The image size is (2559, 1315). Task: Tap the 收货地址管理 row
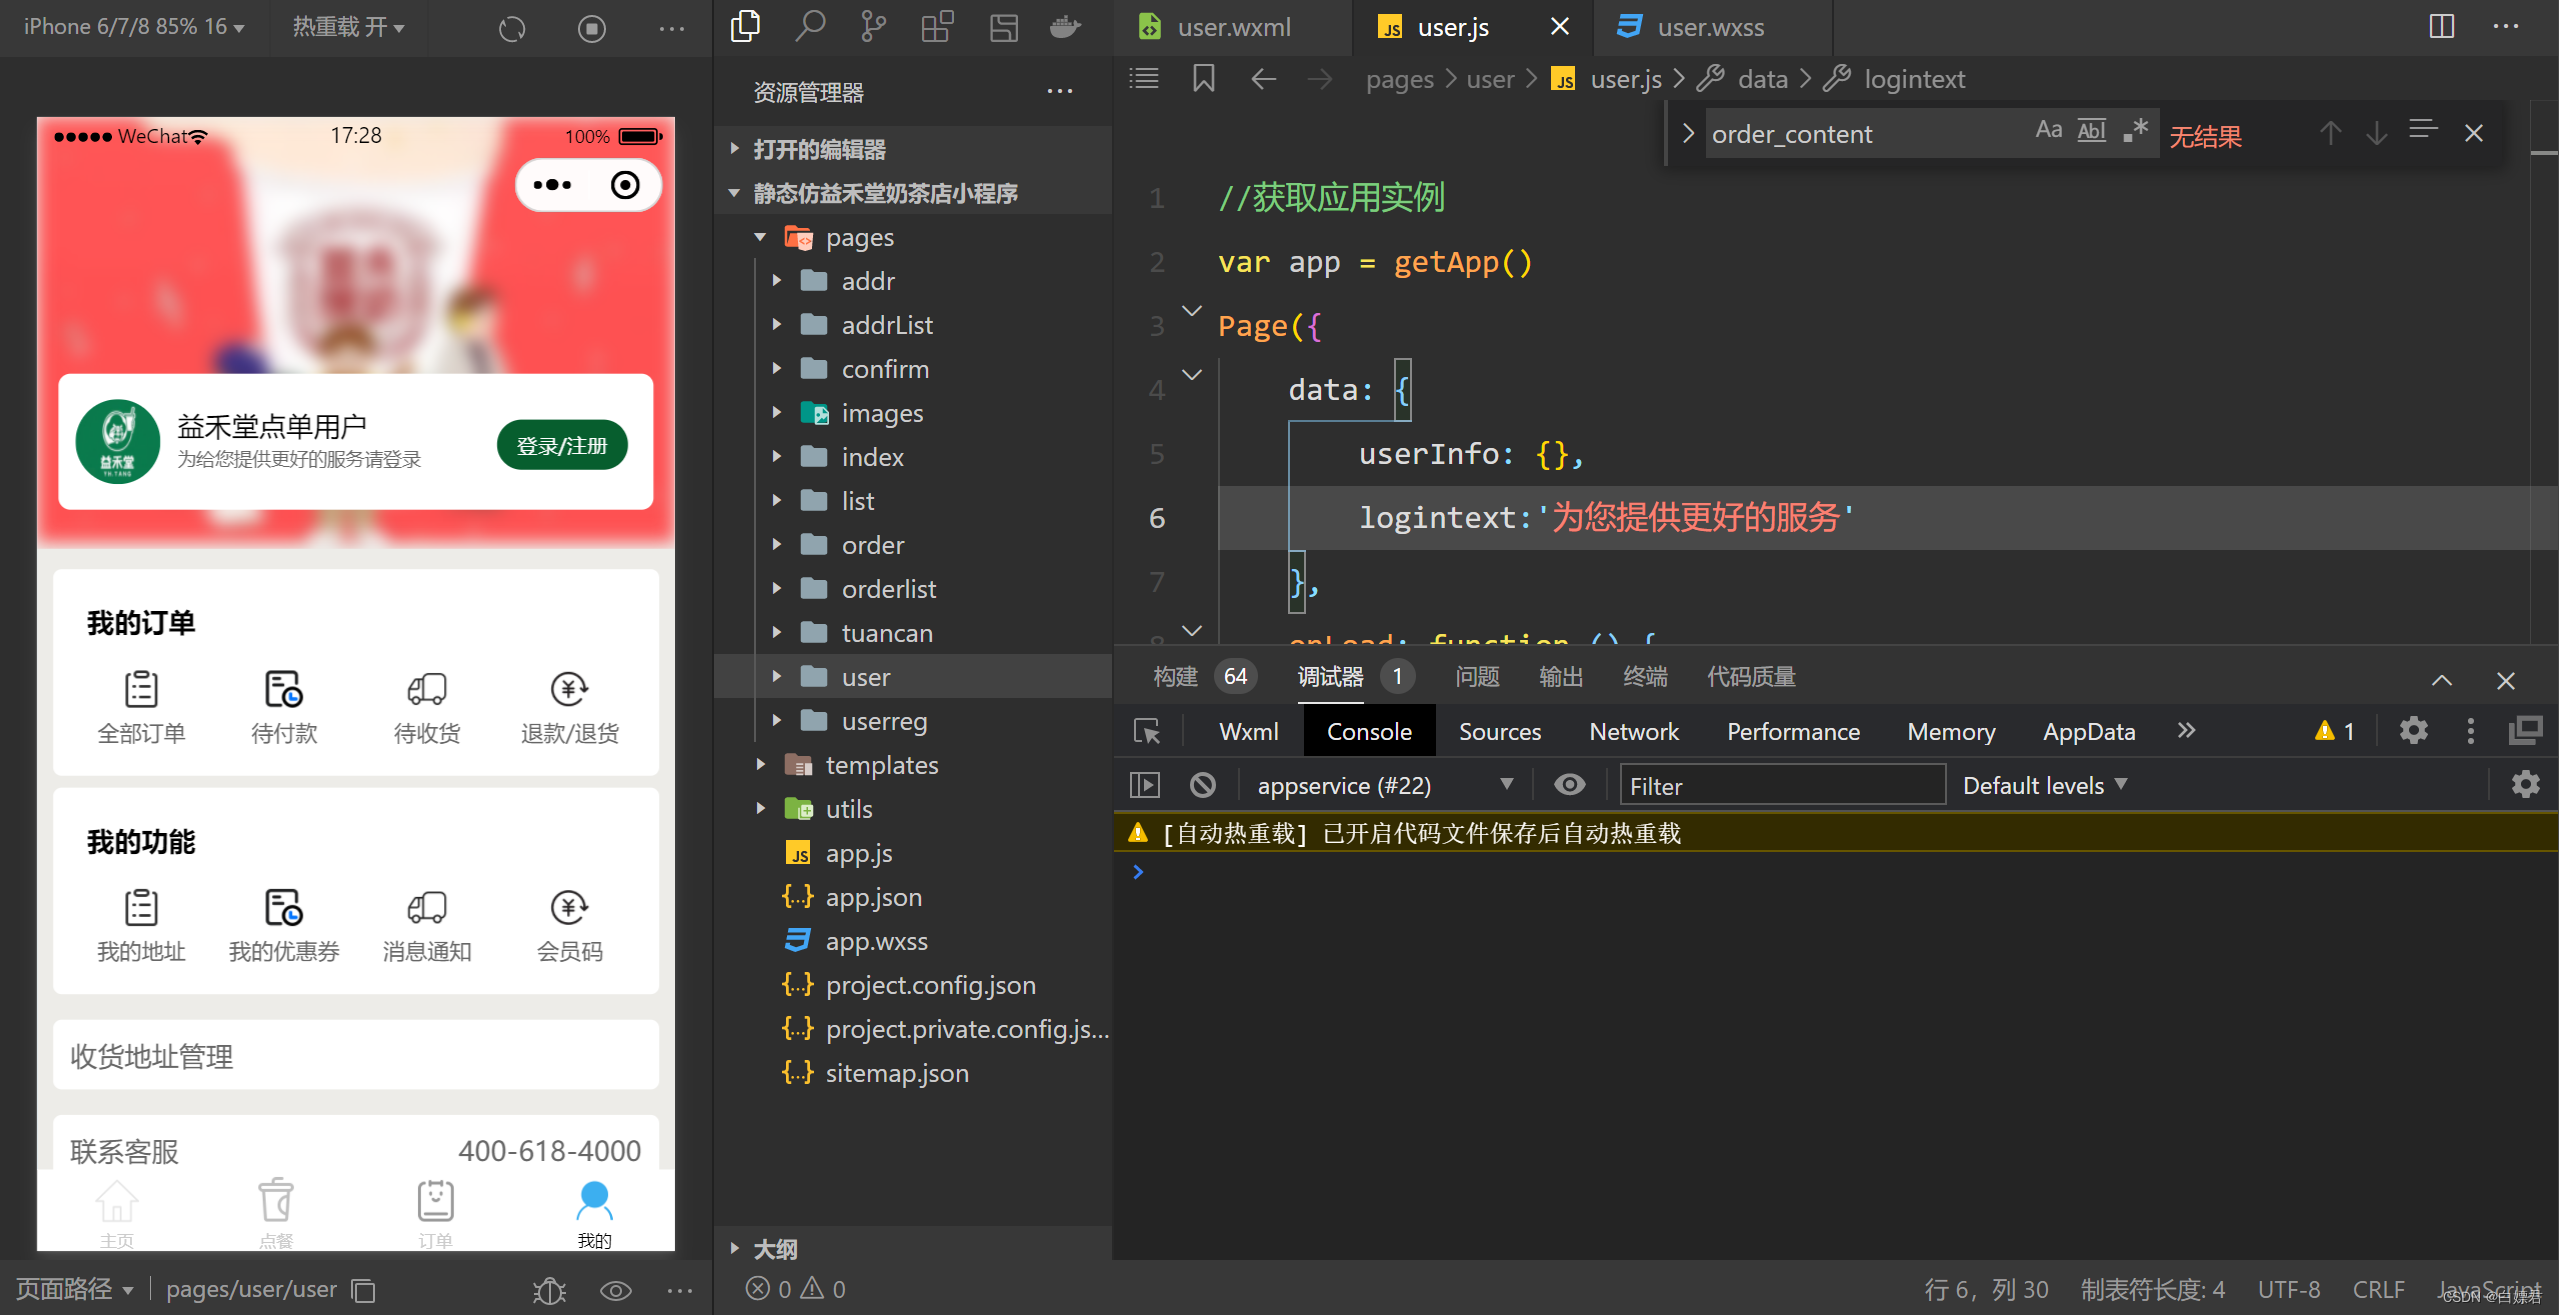(356, 1056)
